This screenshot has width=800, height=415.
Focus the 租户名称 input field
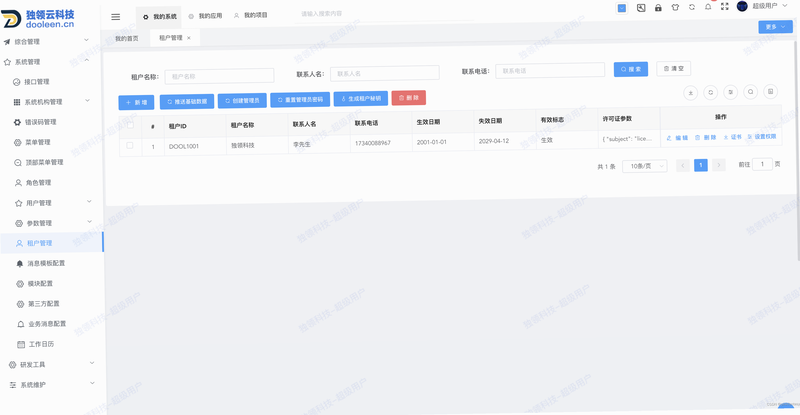click(x=219, y=76)
